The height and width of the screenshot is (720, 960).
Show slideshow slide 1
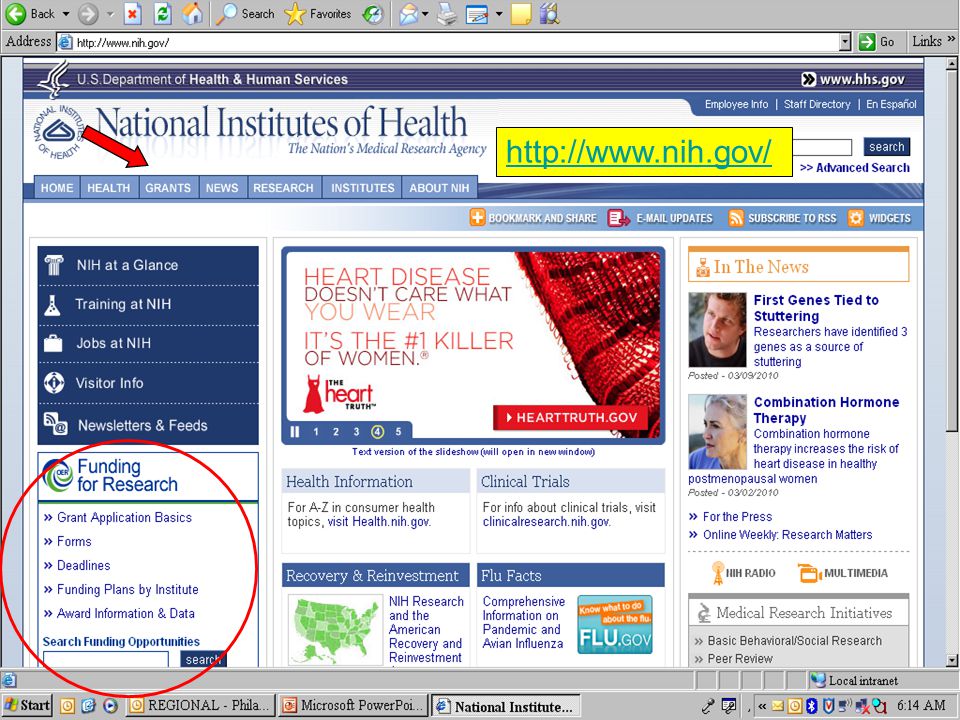coord(316,432)
